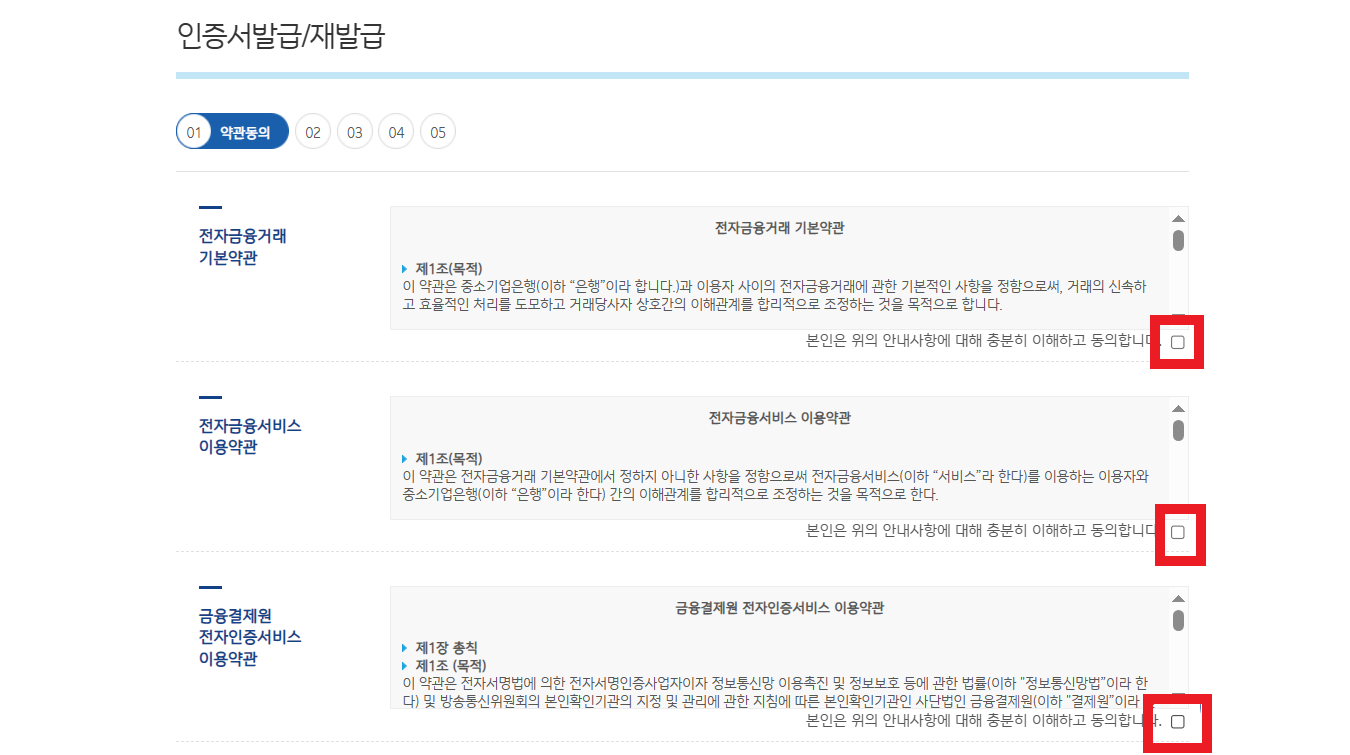Check agreement box for 금융결제원 전자인증서비스 이용약관
The width and height of the screenshot is (1350, 755).
pos(1178,720)
